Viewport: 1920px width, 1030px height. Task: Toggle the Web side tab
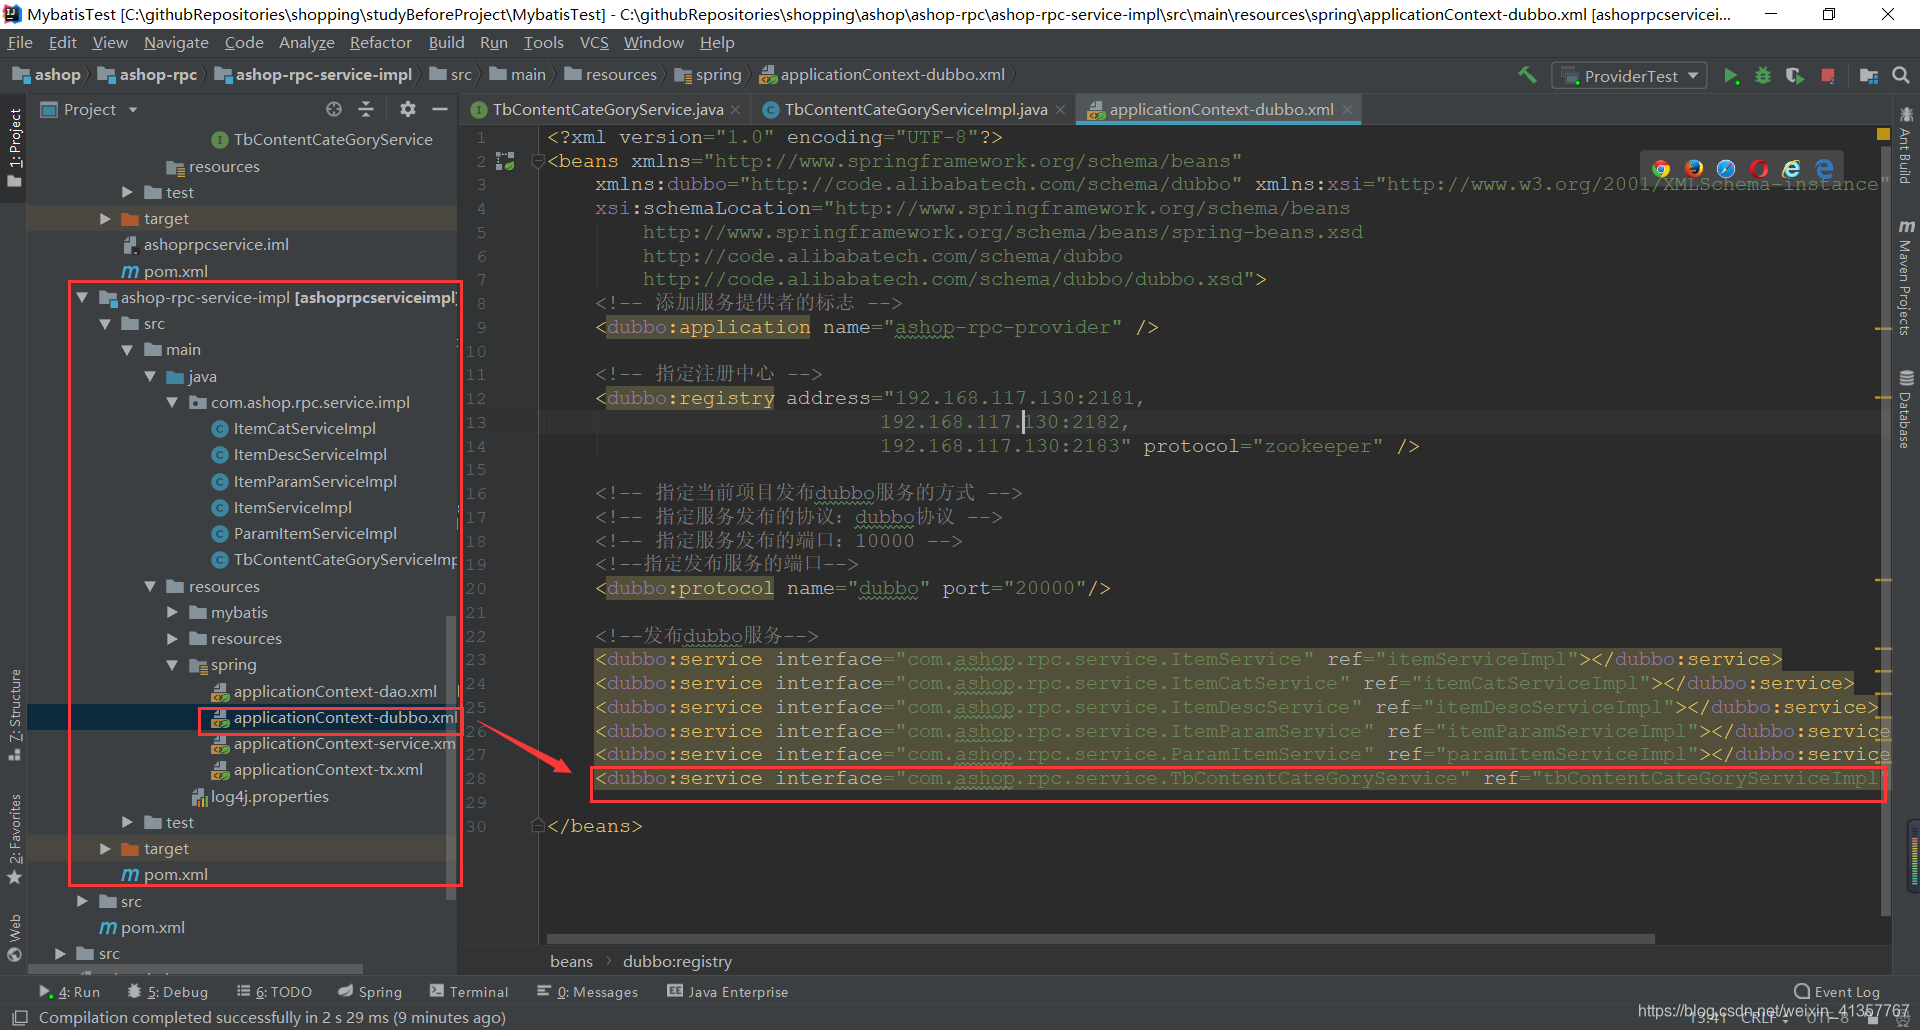click(14, 937)
